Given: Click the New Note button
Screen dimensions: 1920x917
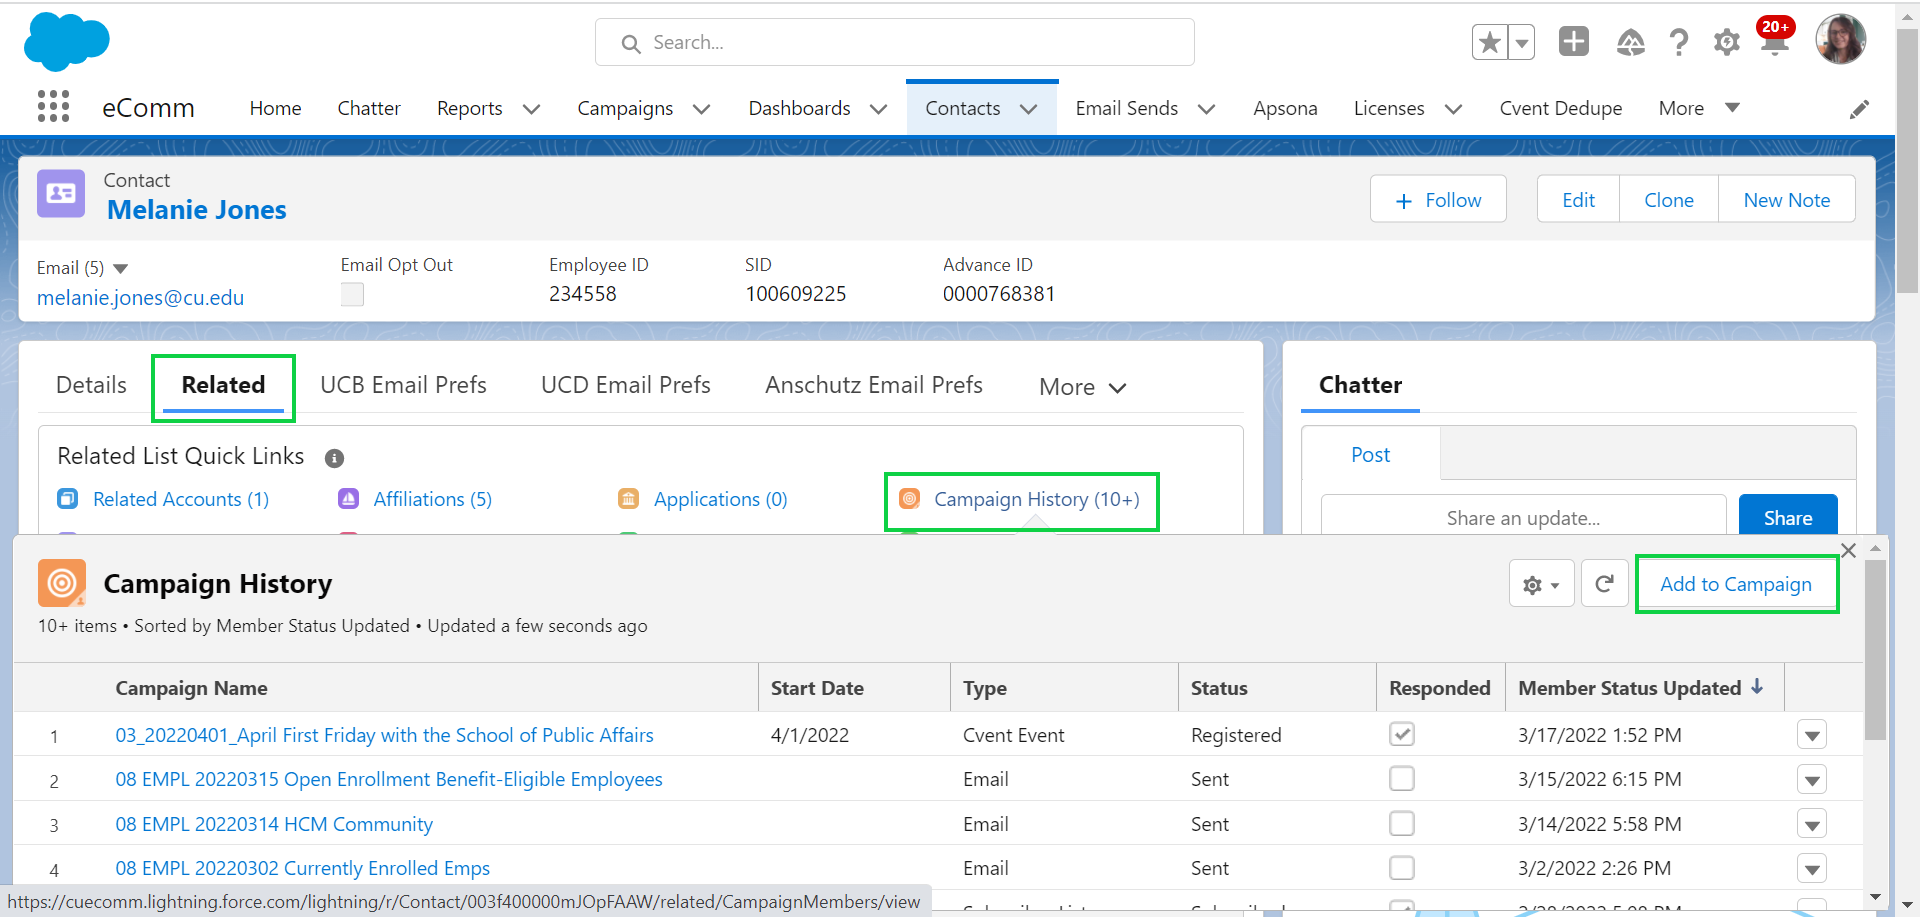Looking at the screenshot, I should pos(1787,200).
